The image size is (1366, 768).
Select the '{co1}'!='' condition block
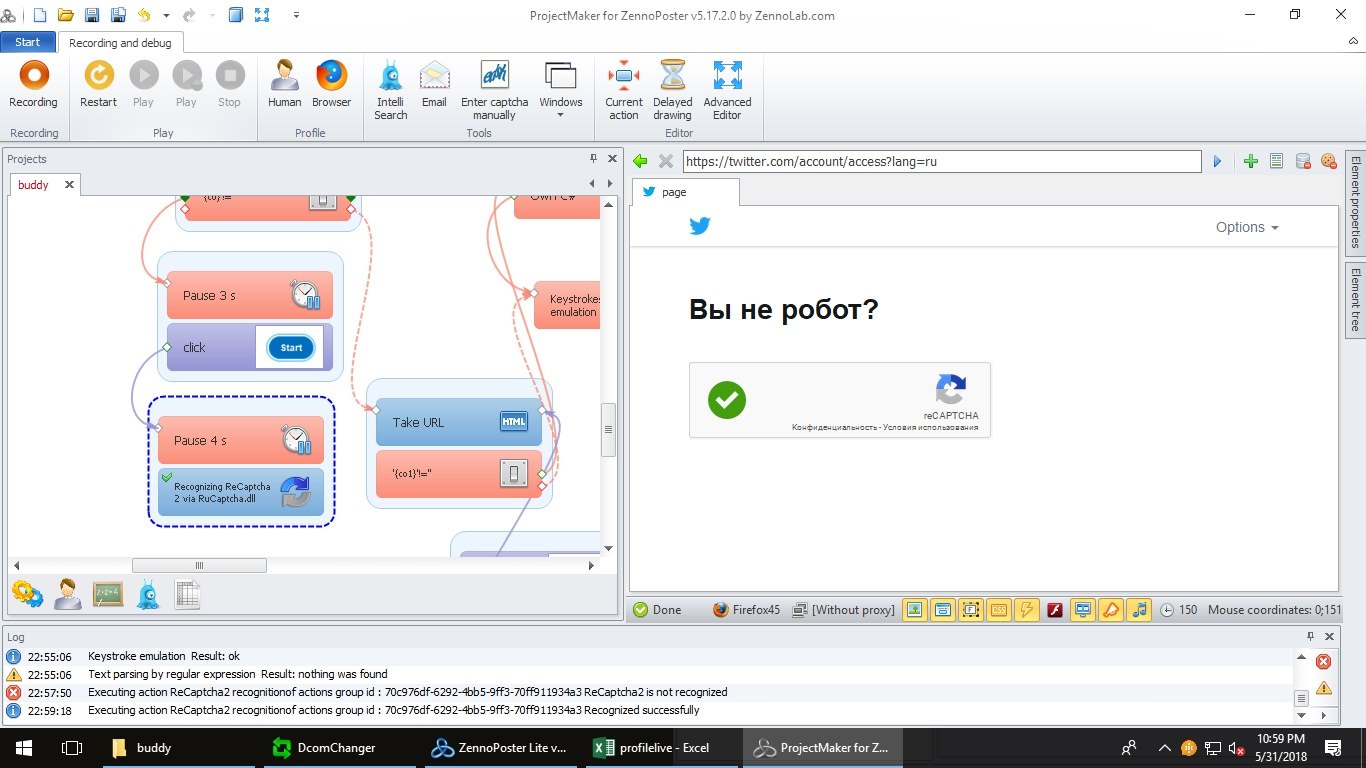pos(458,474)
